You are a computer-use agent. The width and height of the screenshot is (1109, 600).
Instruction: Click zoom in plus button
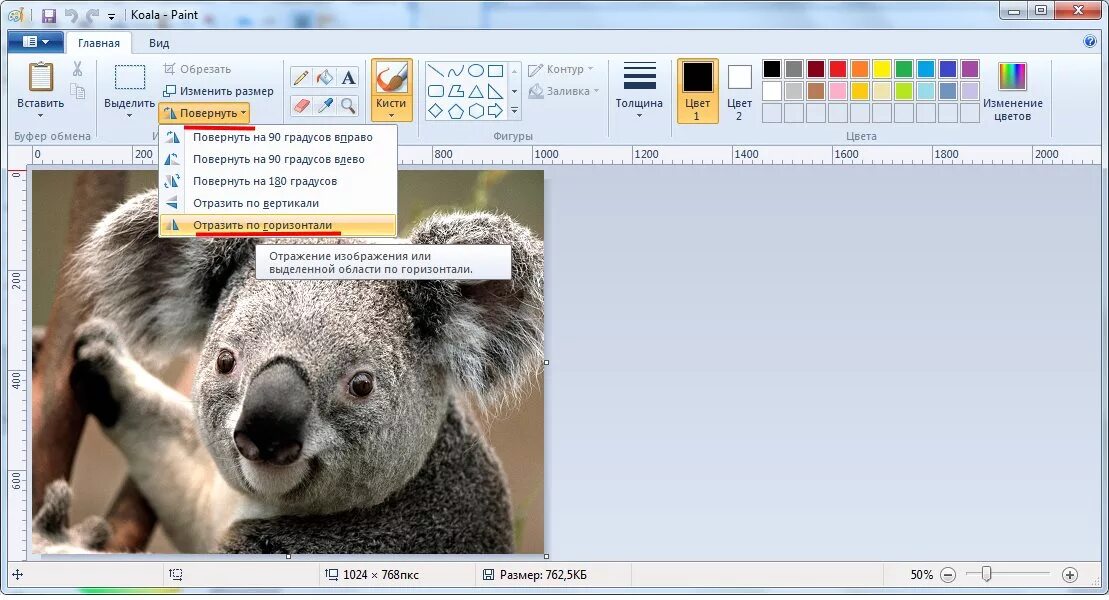point(1070,575)
